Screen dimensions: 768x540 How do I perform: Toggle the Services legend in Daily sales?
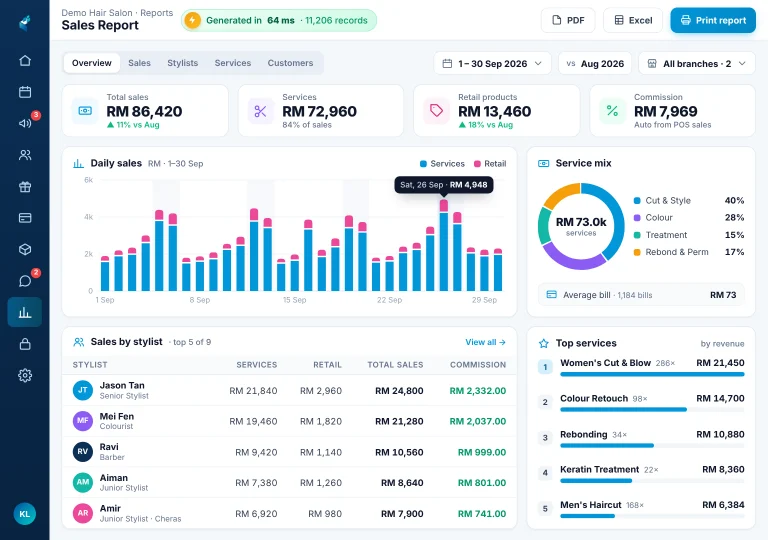click(442, 164)
